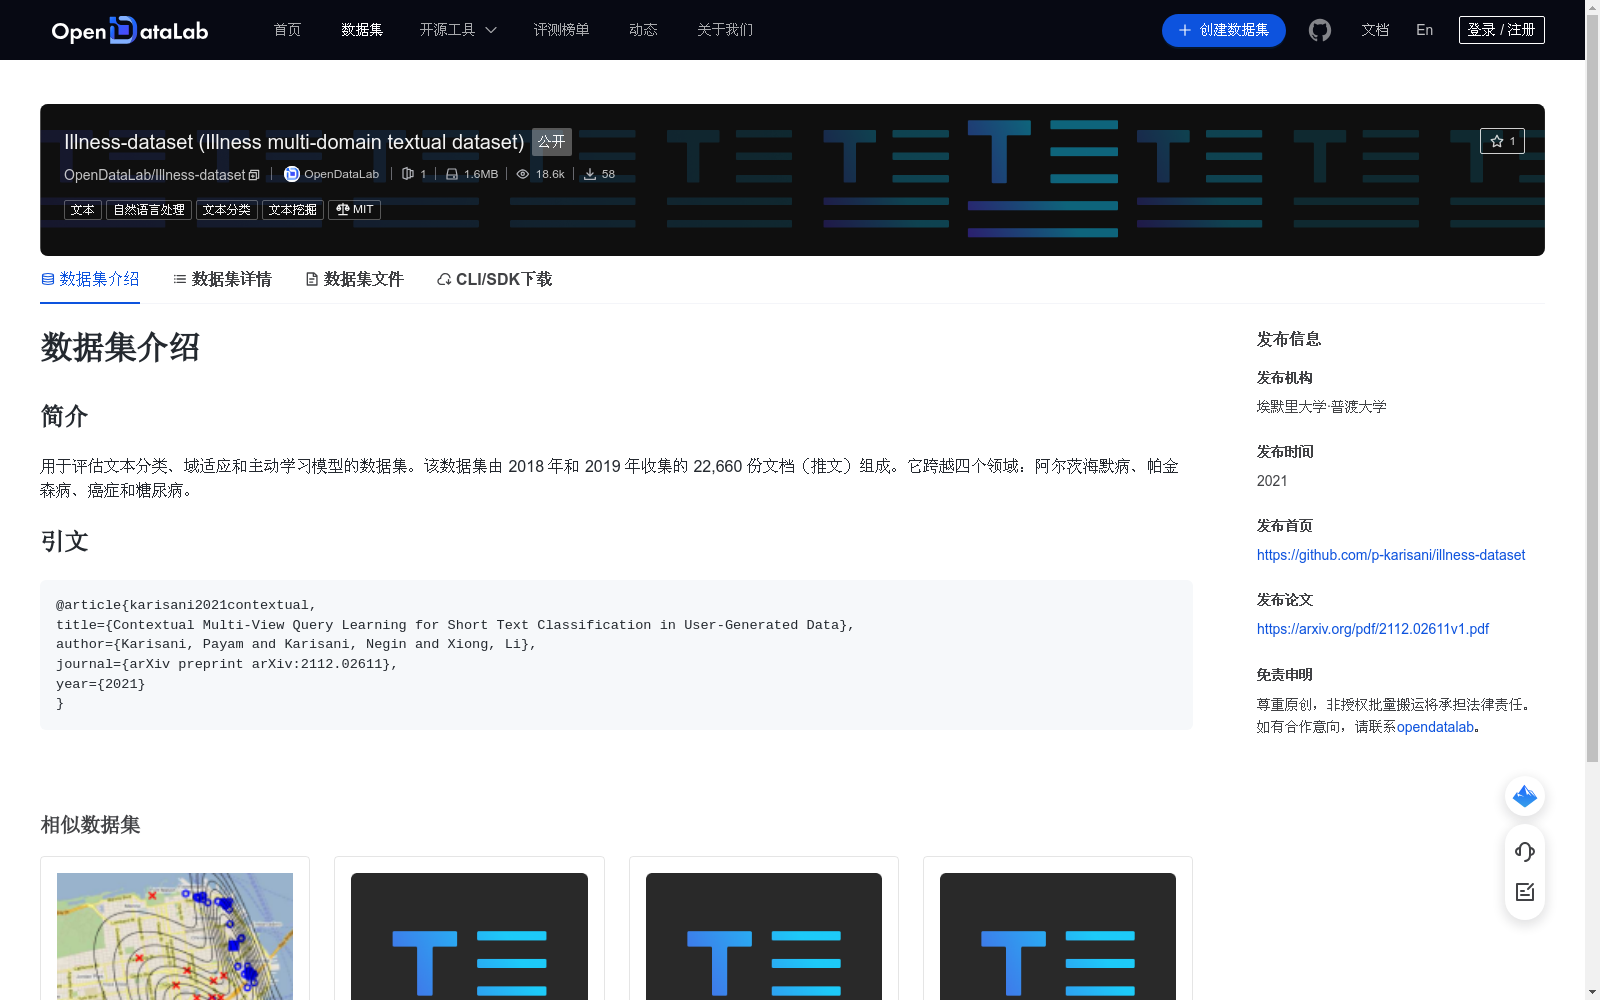Click the OpenDataLab publisher avatar
Viewport: 1600px width, 1000px height.
(292, 174)
